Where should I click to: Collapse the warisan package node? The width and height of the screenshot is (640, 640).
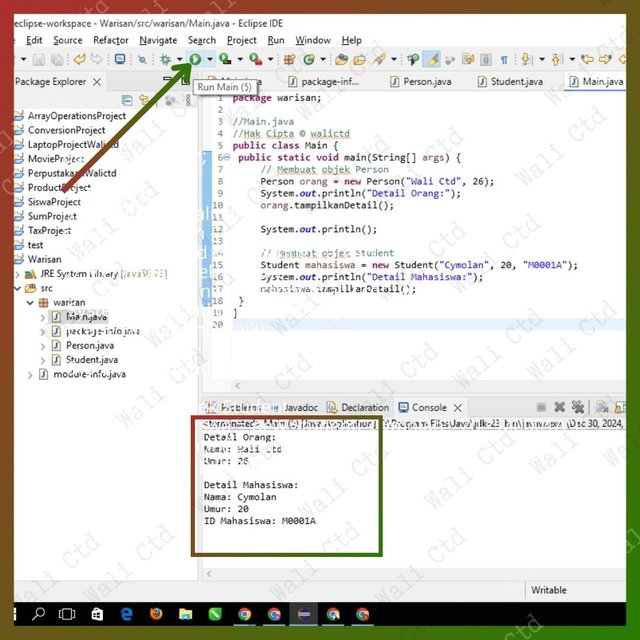click(30, 303)
